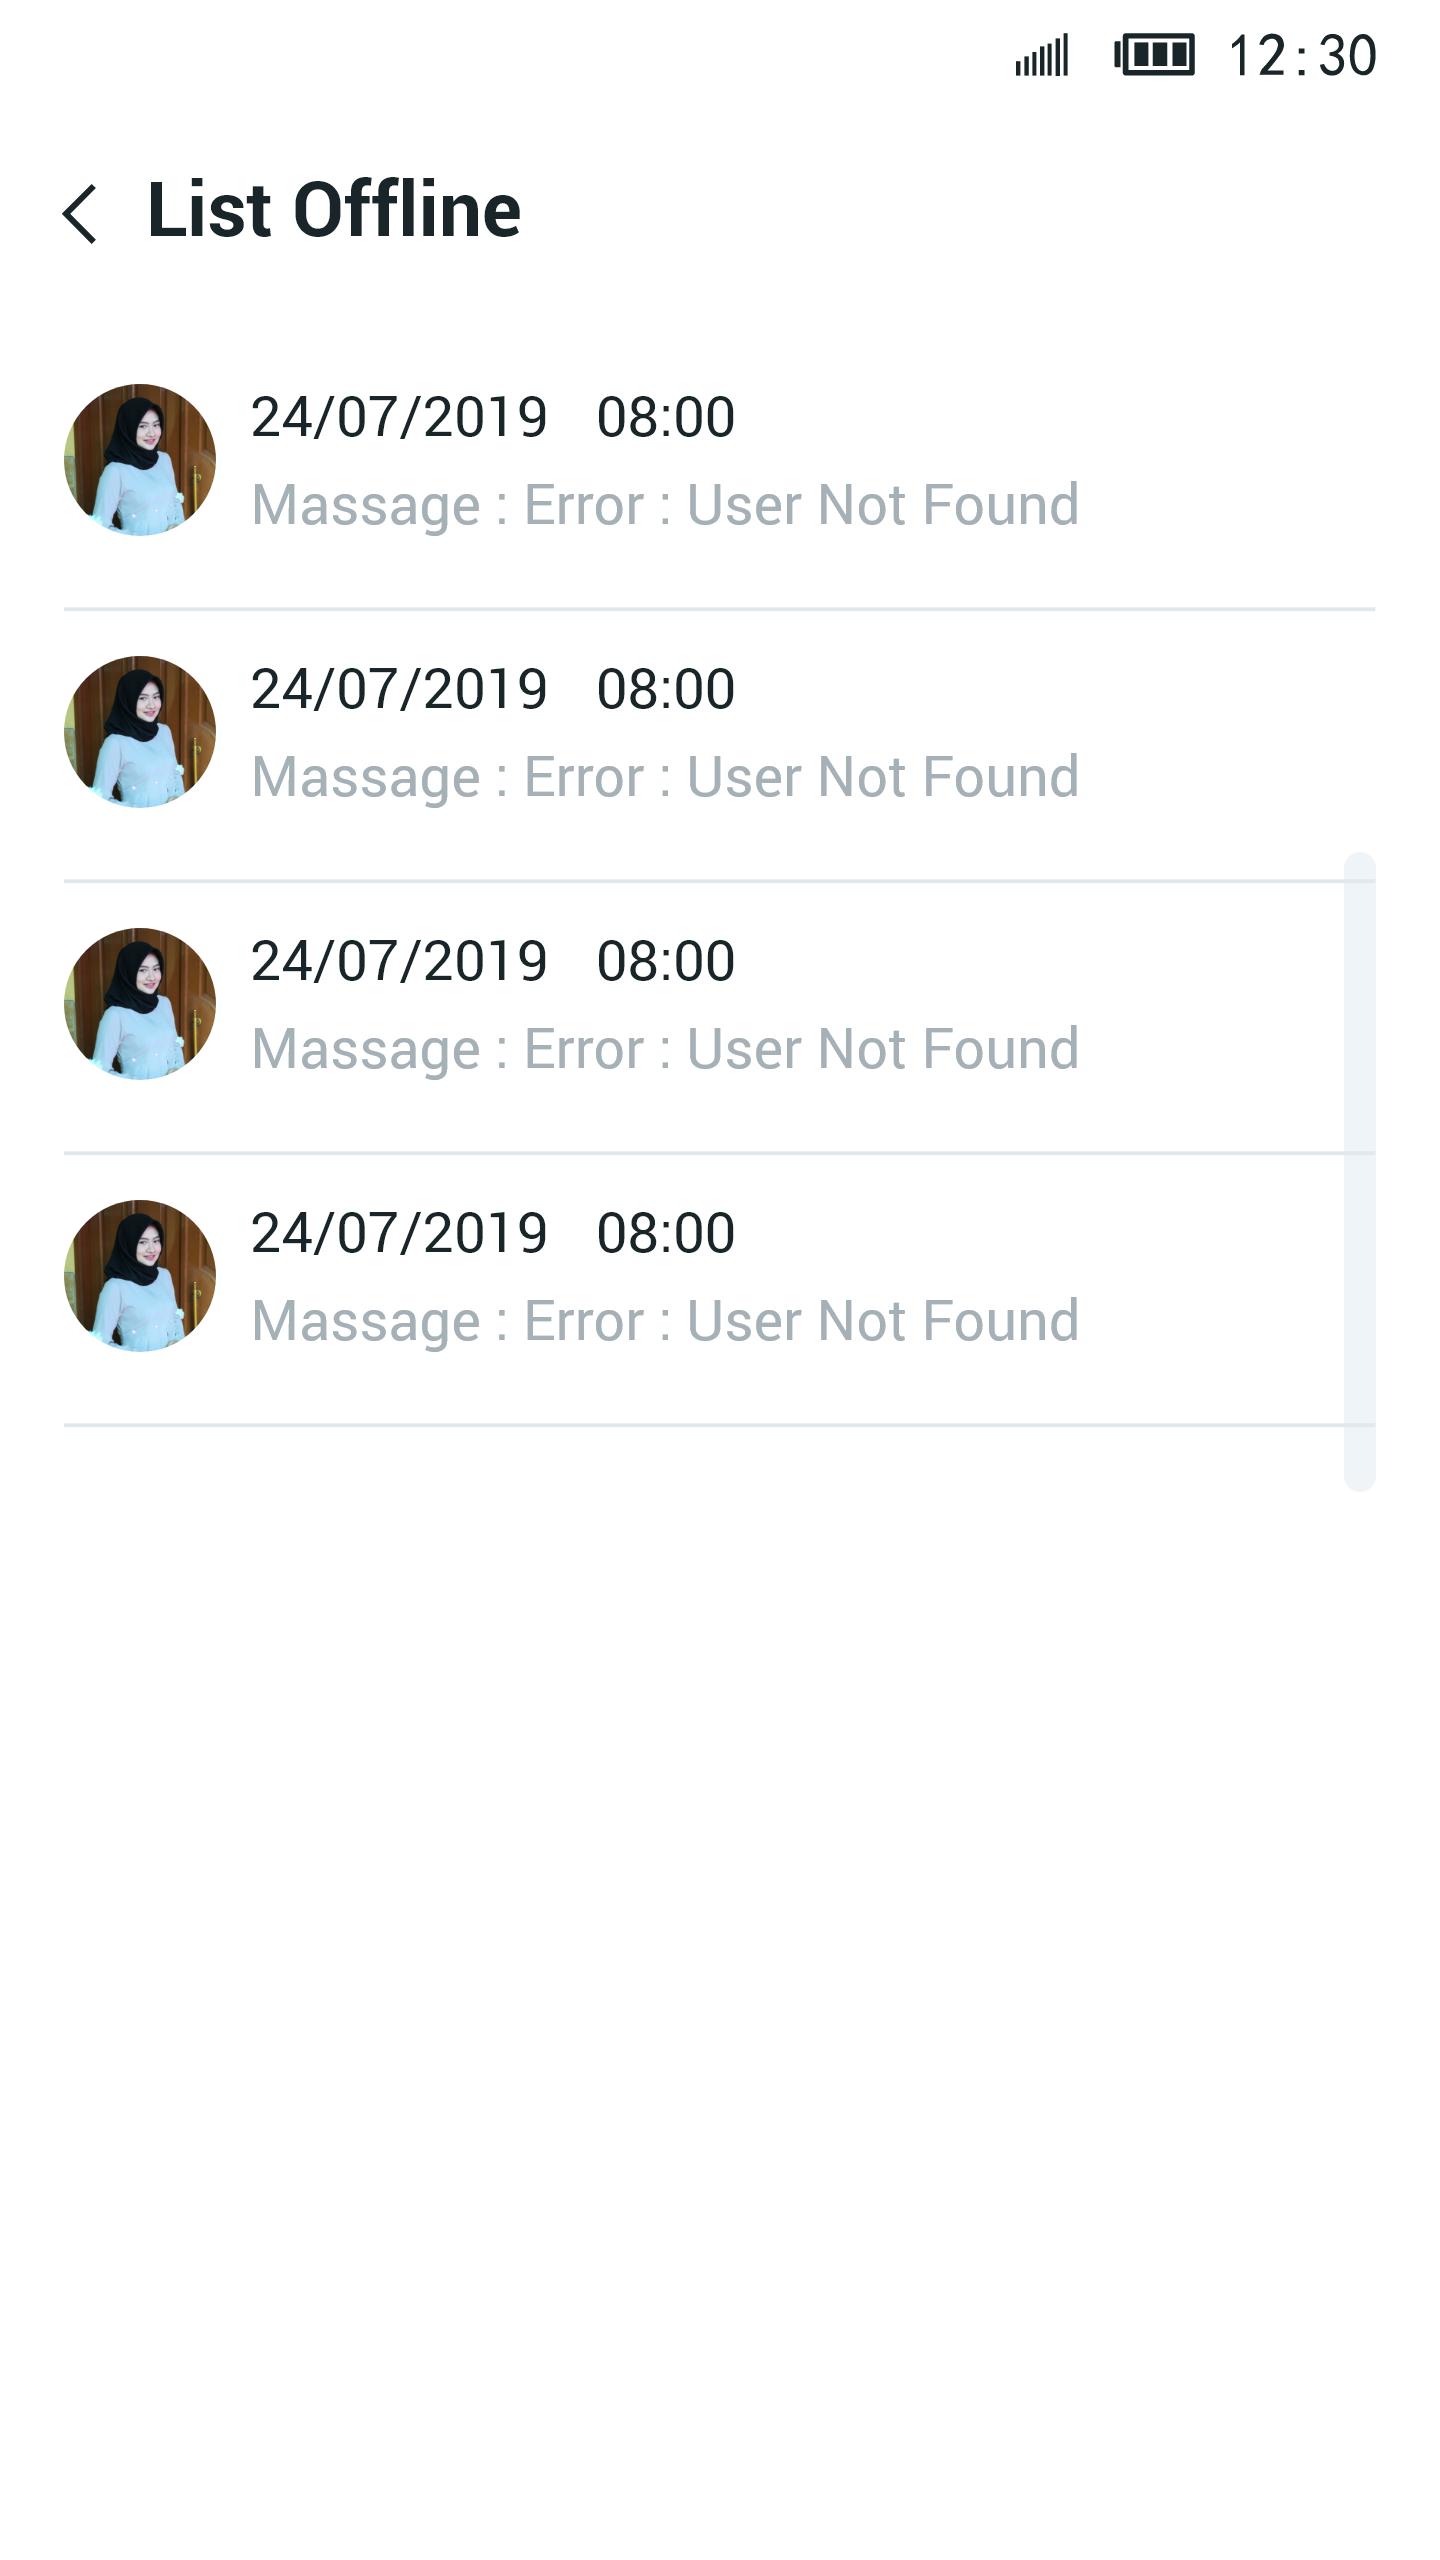Open the first entry's profile avatar

[x=140, y=460]
